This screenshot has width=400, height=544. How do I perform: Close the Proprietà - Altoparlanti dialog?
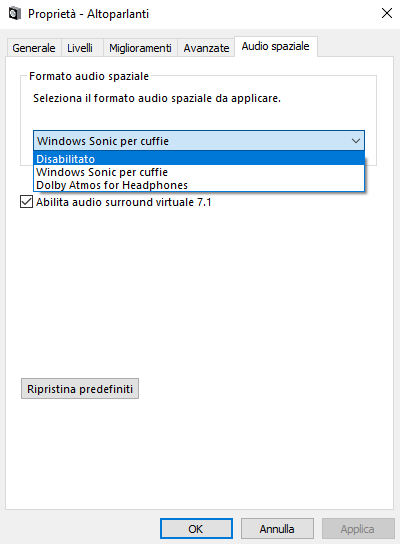tap(386, 14)
